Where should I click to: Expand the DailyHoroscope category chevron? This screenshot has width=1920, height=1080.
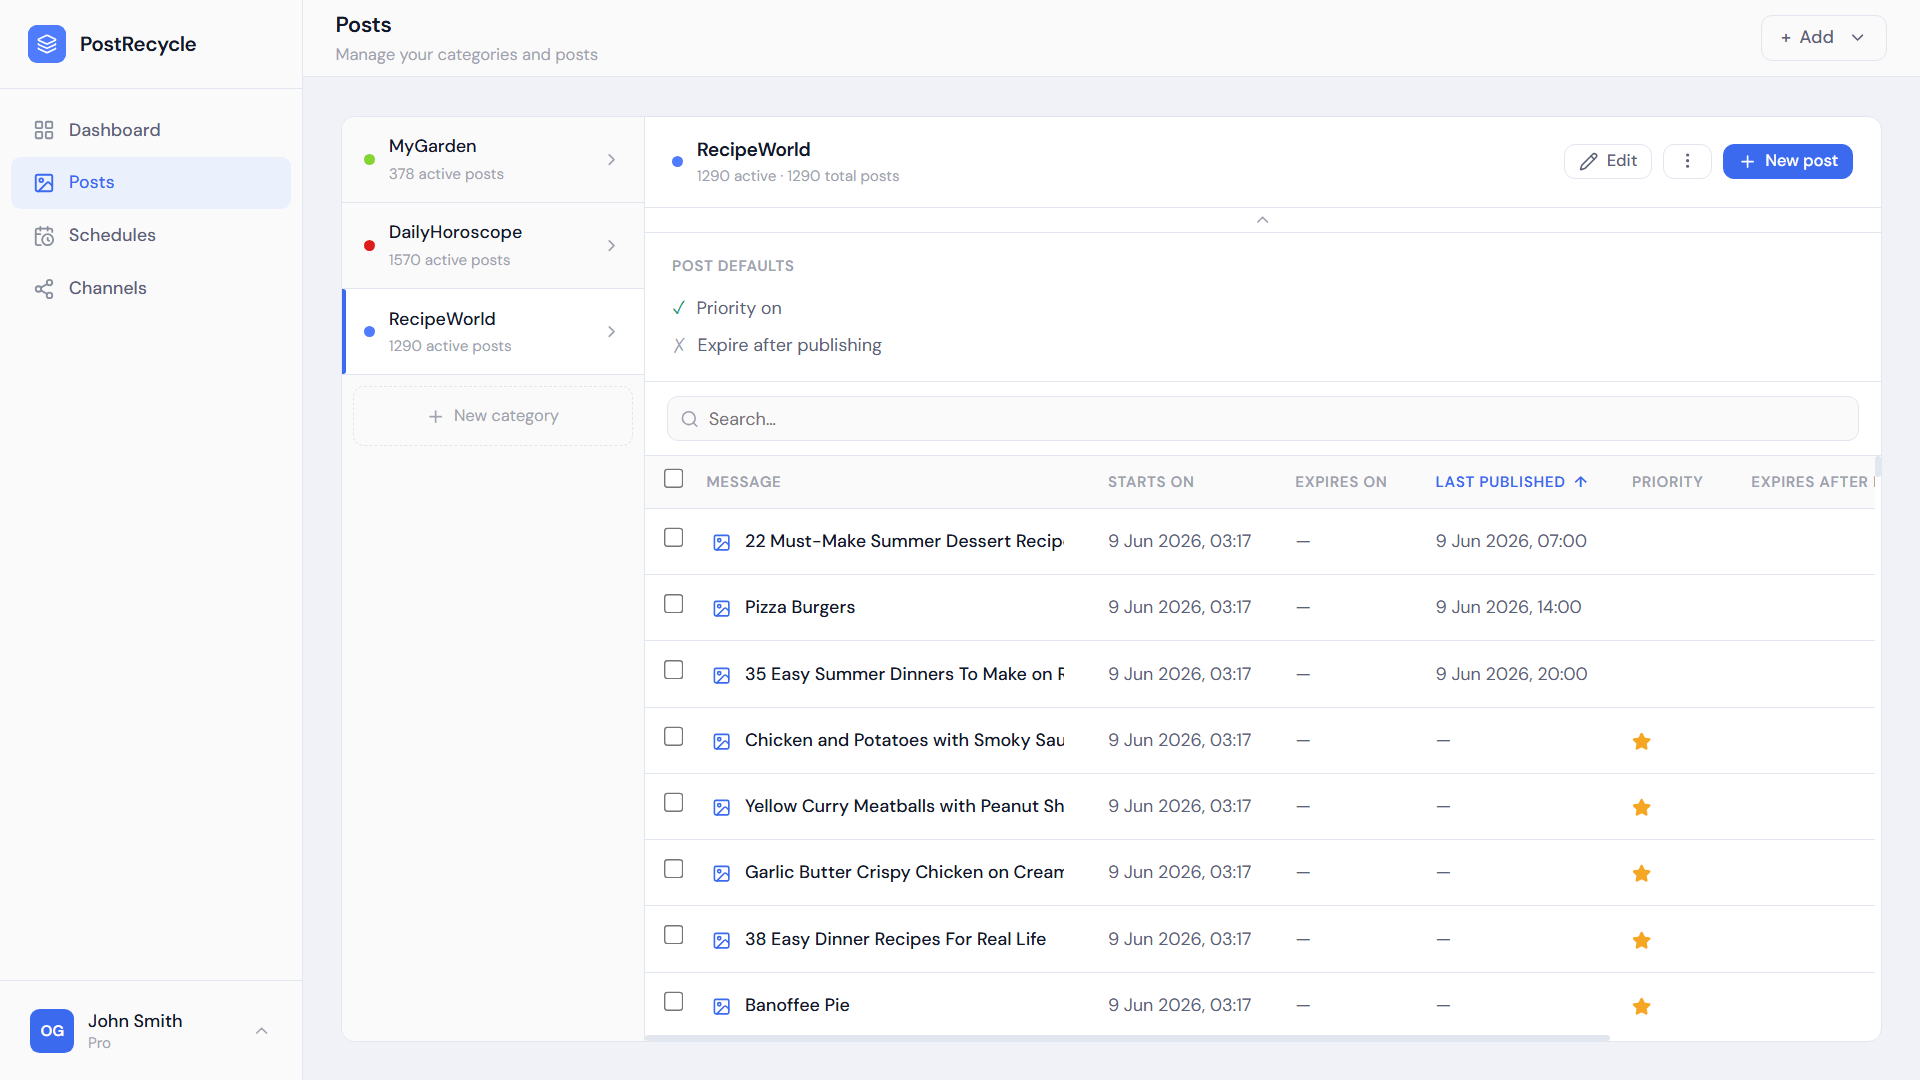pos(611,246)
